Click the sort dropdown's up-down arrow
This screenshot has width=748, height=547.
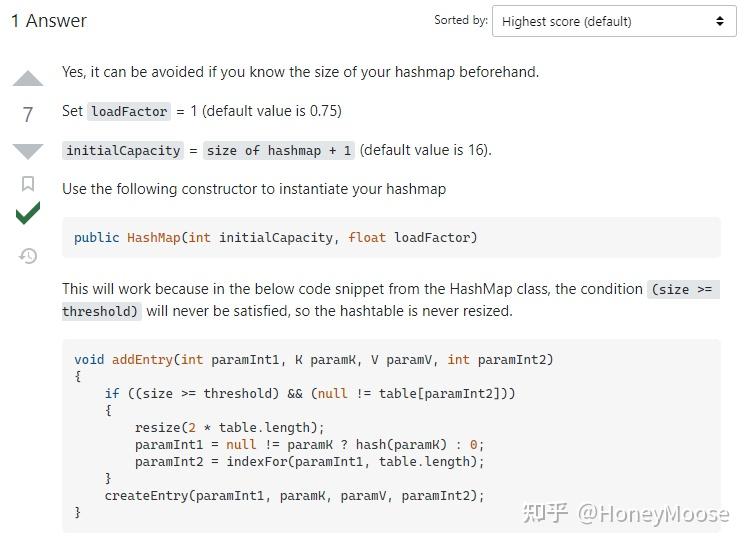(719, 21)
